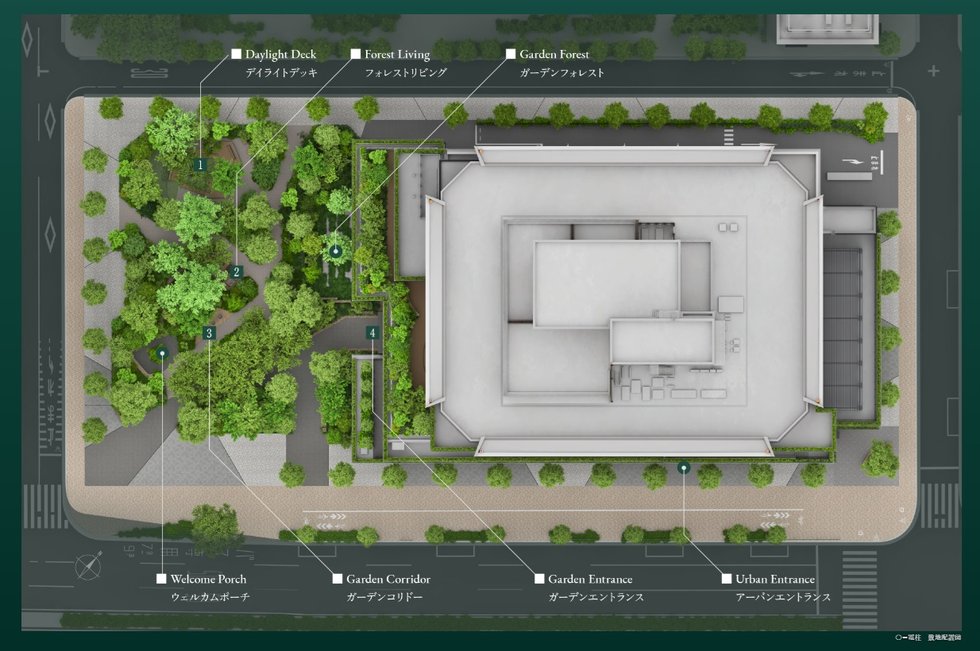Select the Garden Forest text label
The height and width of the screenshot is (651, 980).
554,54
